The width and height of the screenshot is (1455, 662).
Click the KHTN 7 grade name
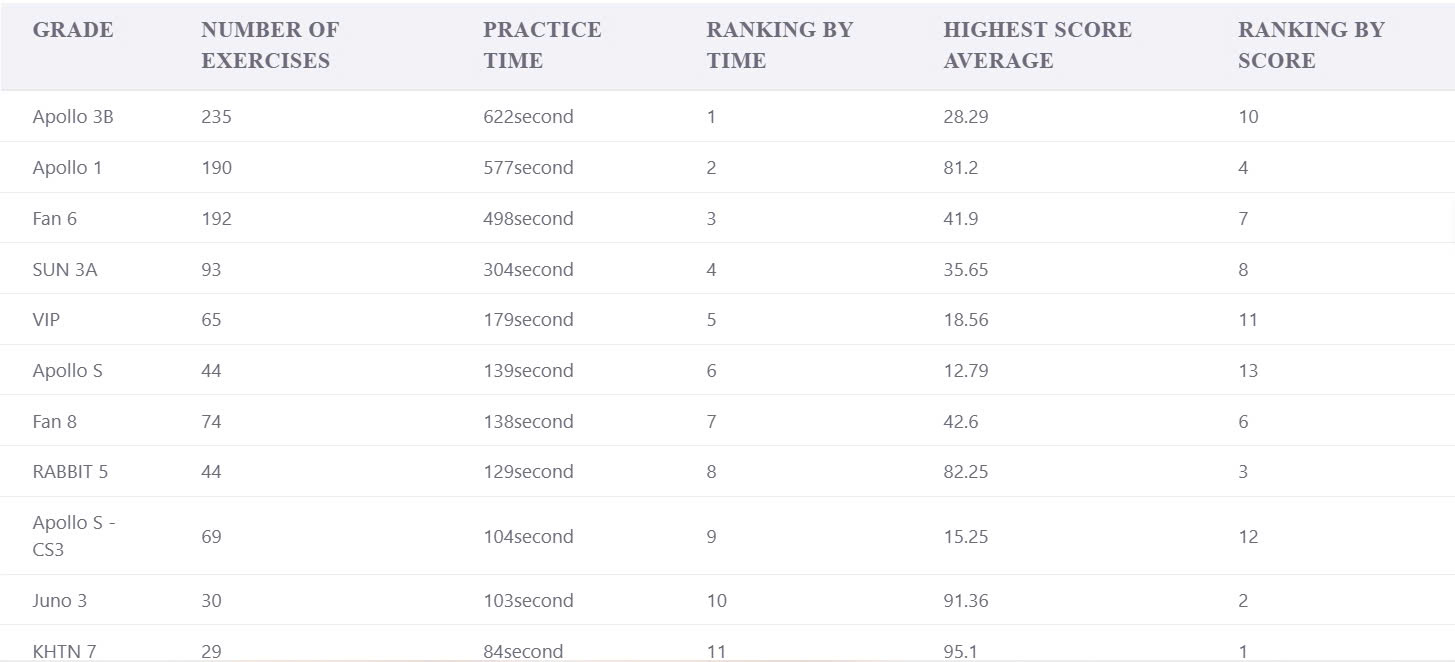click(64, 651)
